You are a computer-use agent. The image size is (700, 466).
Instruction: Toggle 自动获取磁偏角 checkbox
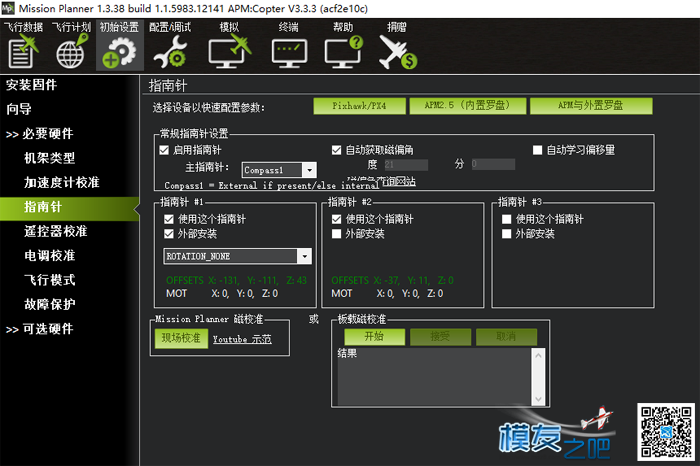pos(336,150)
